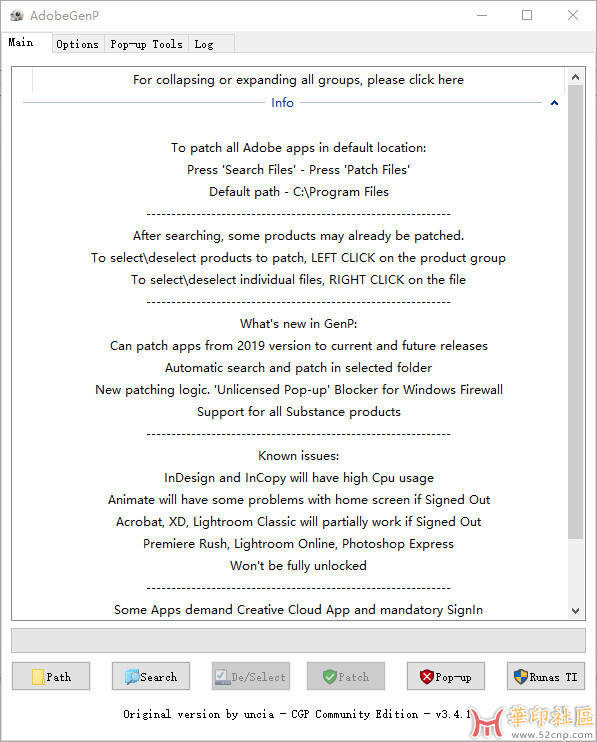
Task: Click "Won't be fully unlocked" line
Action: click(298, 566)
